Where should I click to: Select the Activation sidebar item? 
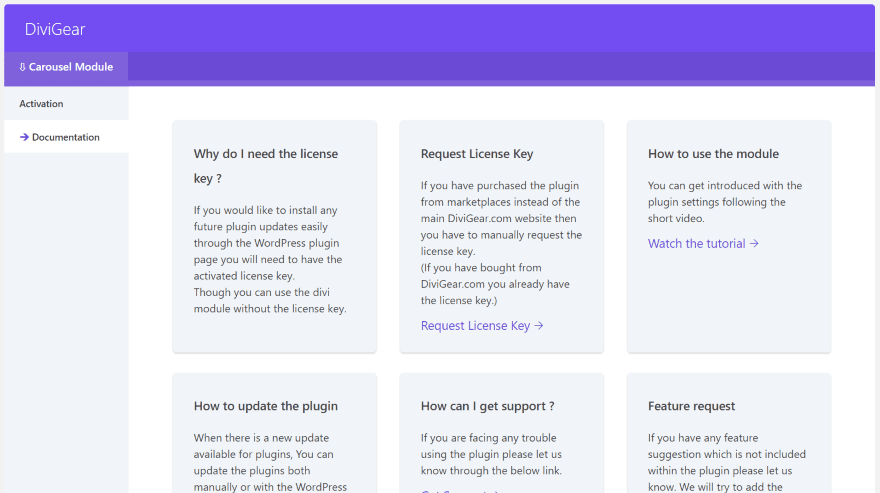(66, 103)
